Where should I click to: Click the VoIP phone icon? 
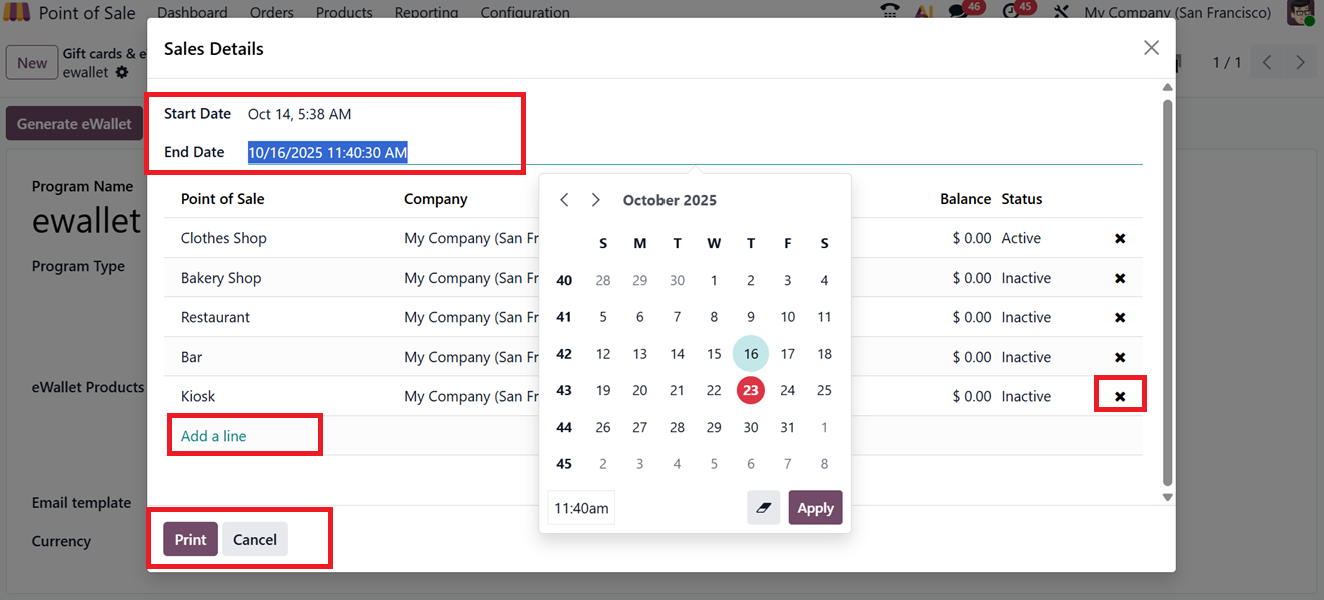pyautogui.click(x=889, y=12)
